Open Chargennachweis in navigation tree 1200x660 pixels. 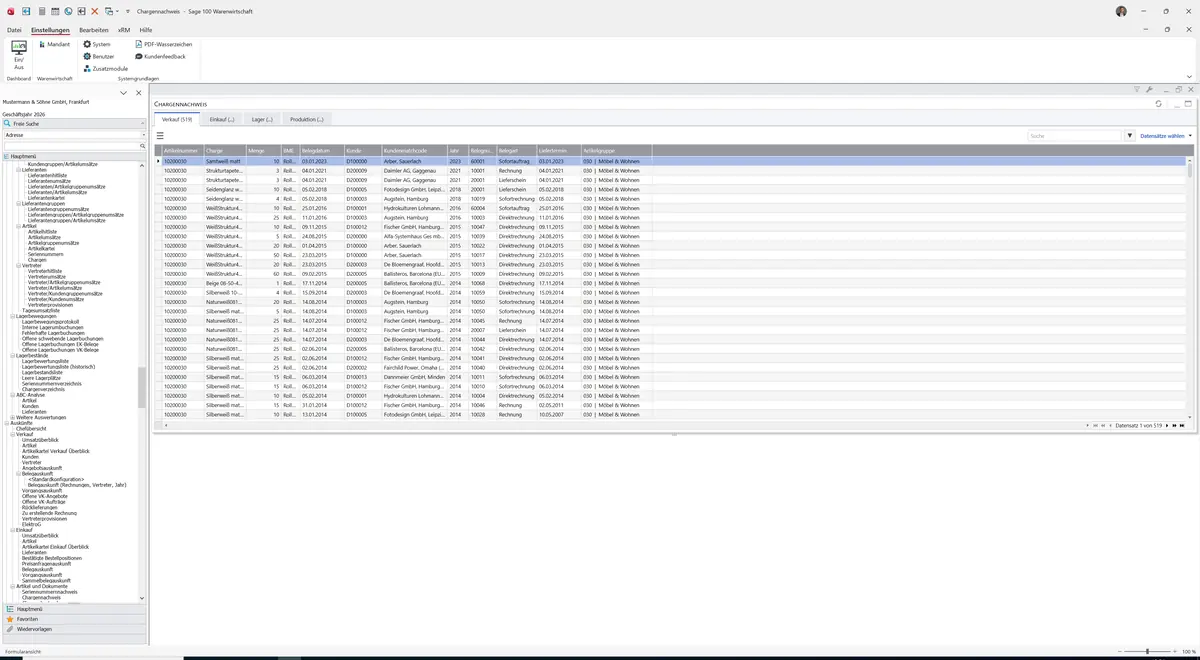click(43, 597)
